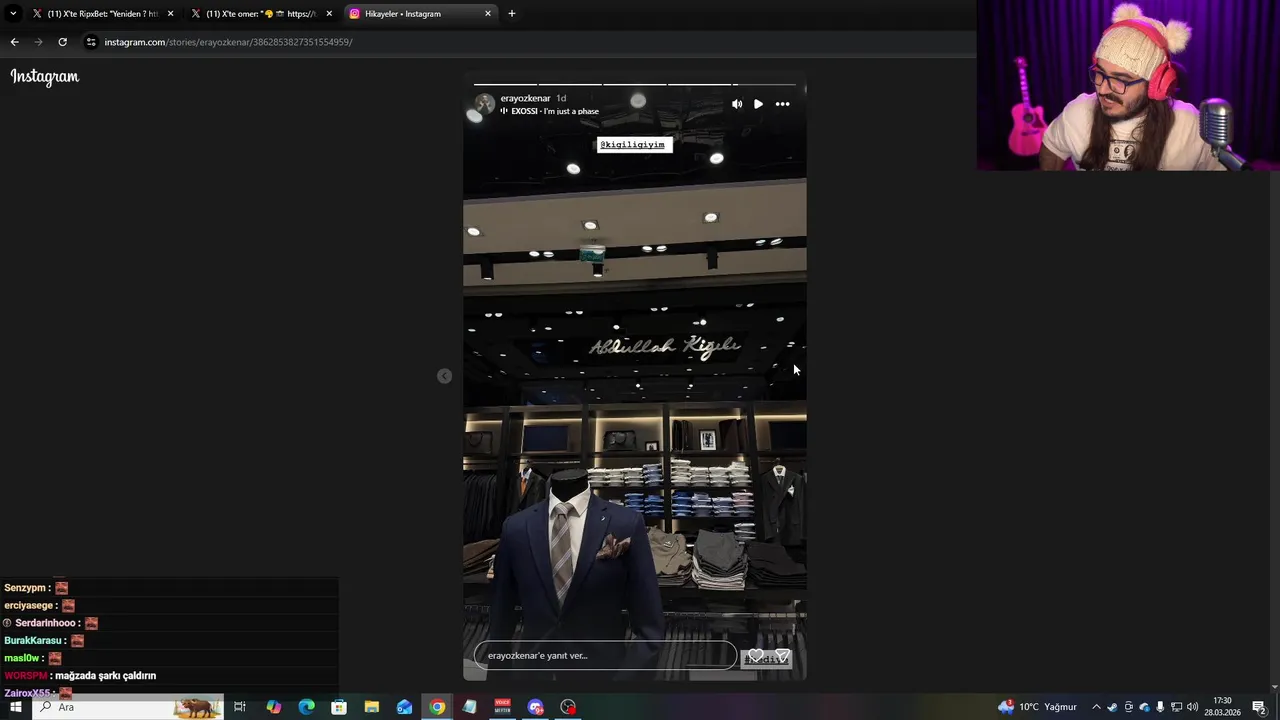The image size is (1280, 720).
Task: Click the Ara taskbar search box
Action: [128, 707]
